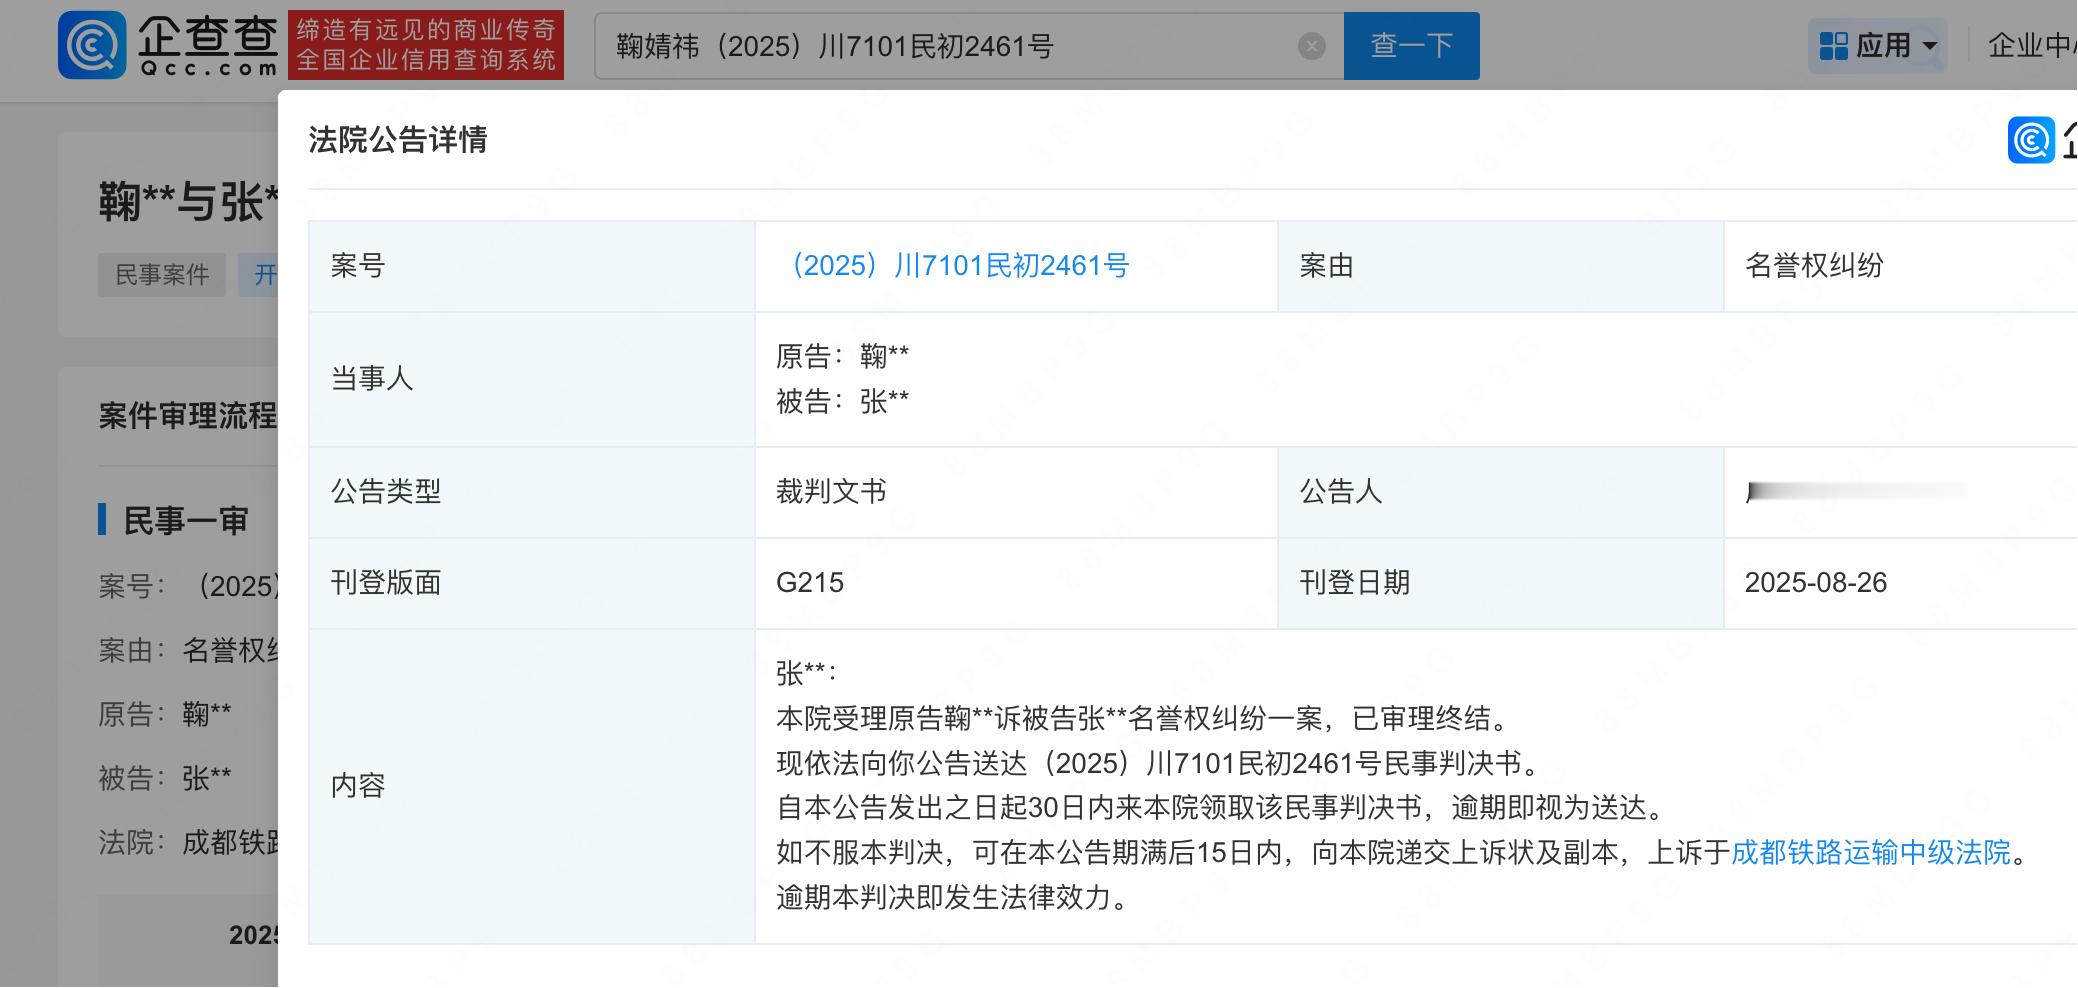The height and width of the screenshot is (988, 2078).
Task: Select 名誉权纠纷 cell value
Action: point(1814,266)
